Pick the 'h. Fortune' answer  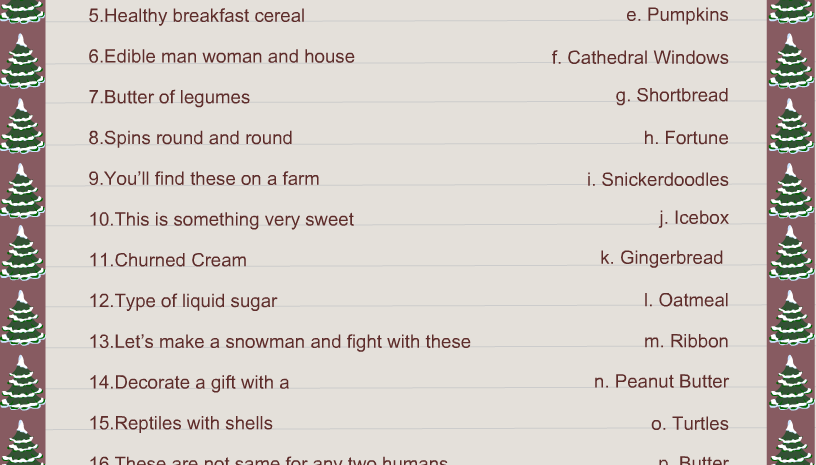pos(686,138)
